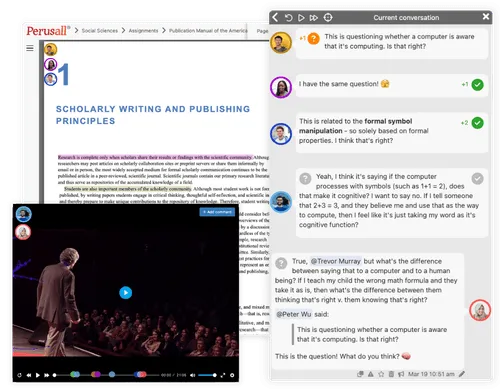
Task: Click the video progress bar start handle
Action: [x=55, y=375]
